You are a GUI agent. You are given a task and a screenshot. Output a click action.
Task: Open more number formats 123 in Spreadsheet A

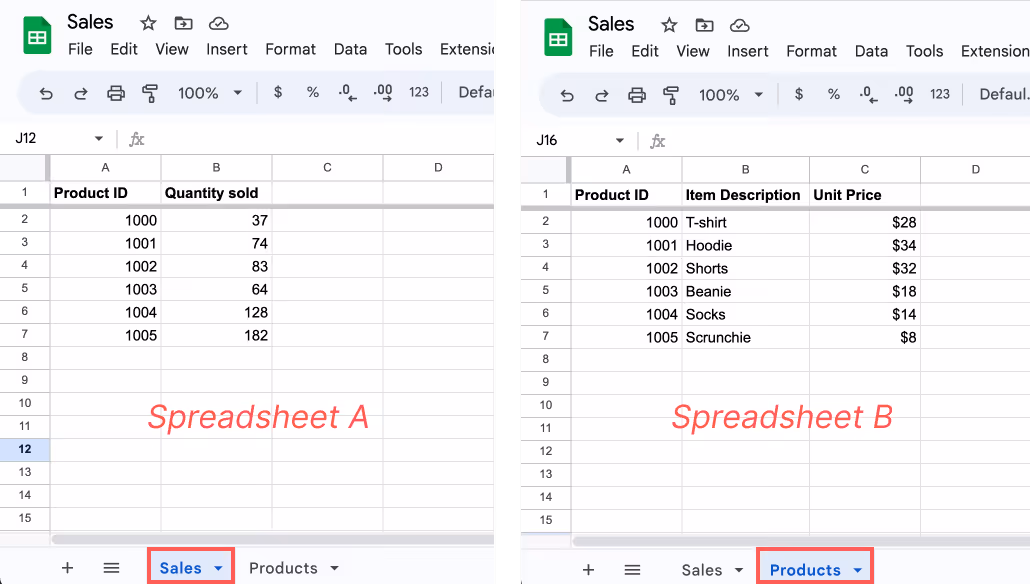418,93
